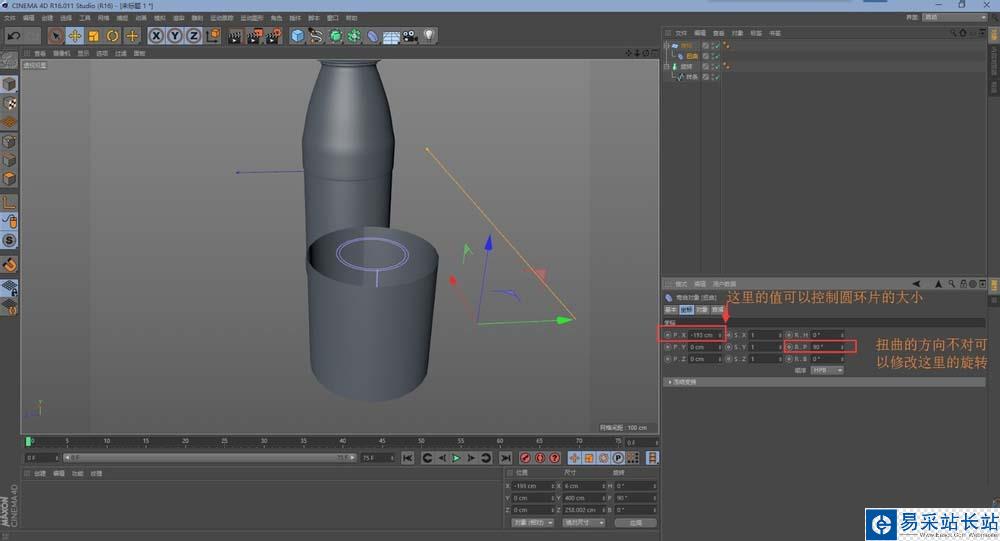This screenshot has height=541, width=1000.
Task: Add a Cube primitive object
Action: coord(297,36)
